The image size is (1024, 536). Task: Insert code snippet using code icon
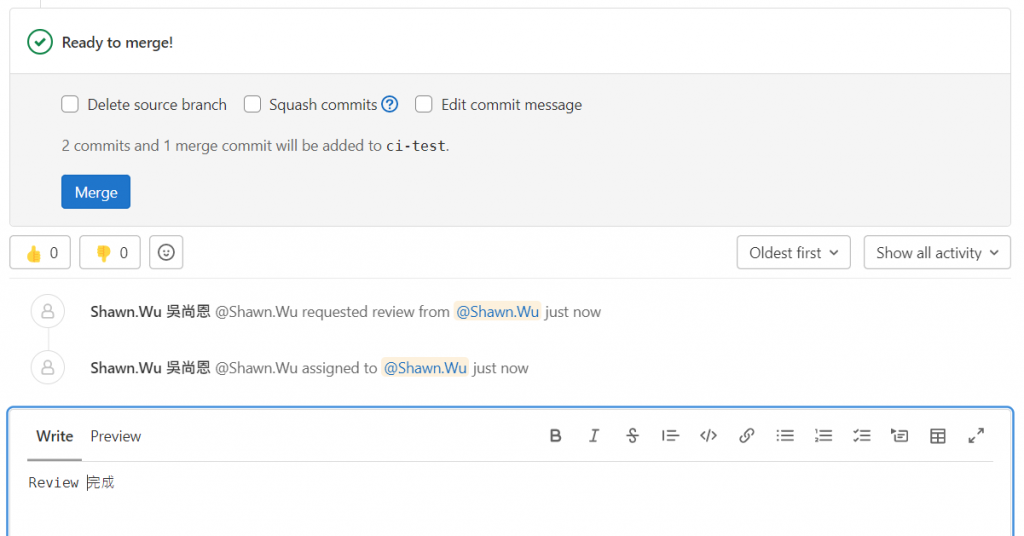[x=709, y=436]
